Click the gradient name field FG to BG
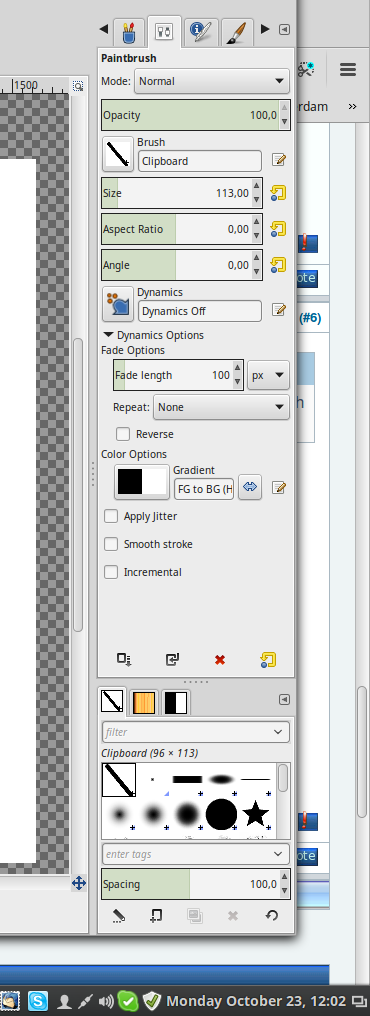 point(203,489)
